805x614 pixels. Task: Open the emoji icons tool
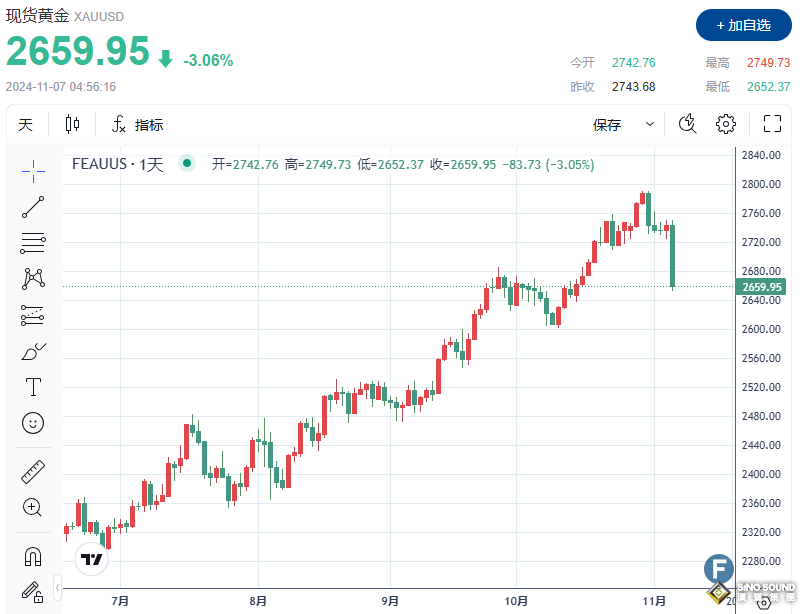[x=33, y=423]
